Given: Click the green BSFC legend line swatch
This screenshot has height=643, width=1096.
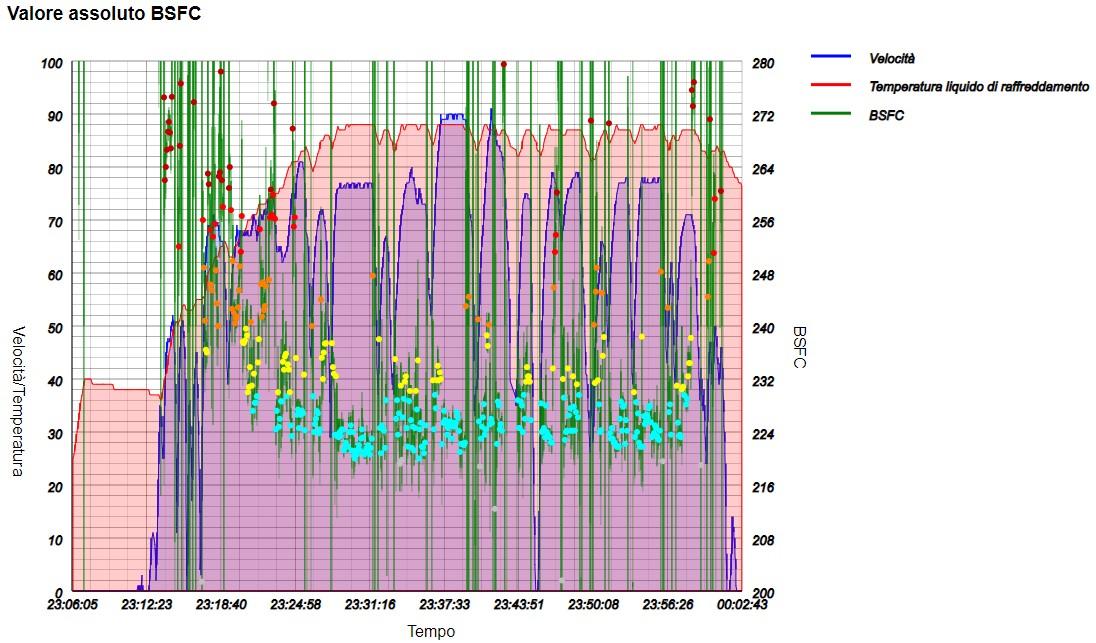Looking at the screenshot, I should click(x=830, y=116).
